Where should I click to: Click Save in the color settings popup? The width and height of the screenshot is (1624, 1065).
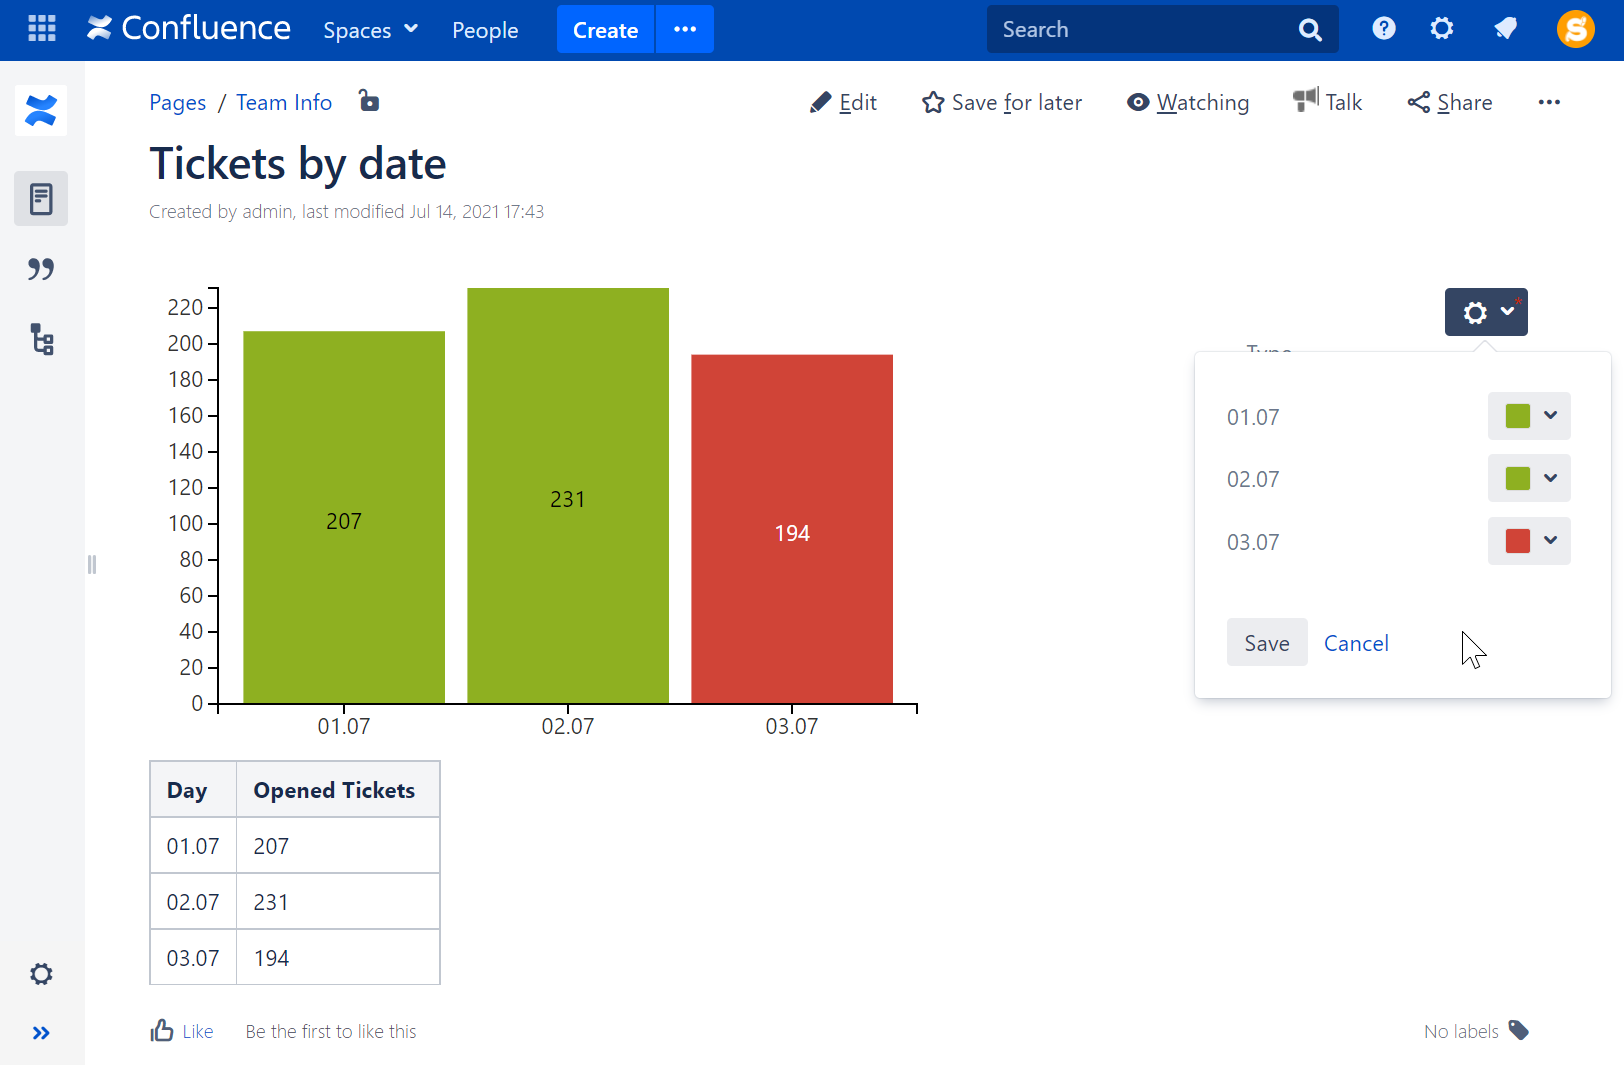coord(1266,643)
